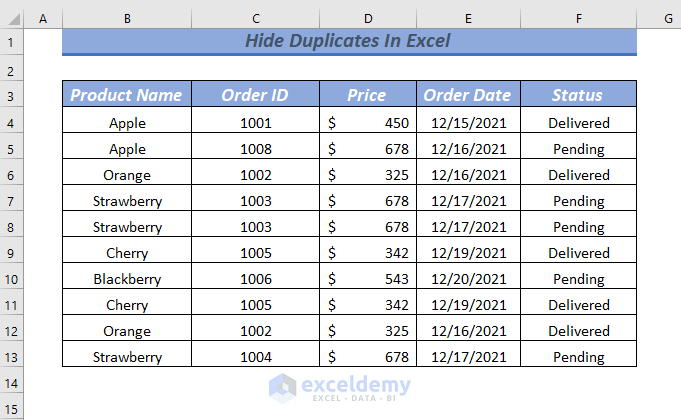Click the select-all corner triangle
Screen dimensions: 681x420
pos(11,18)
